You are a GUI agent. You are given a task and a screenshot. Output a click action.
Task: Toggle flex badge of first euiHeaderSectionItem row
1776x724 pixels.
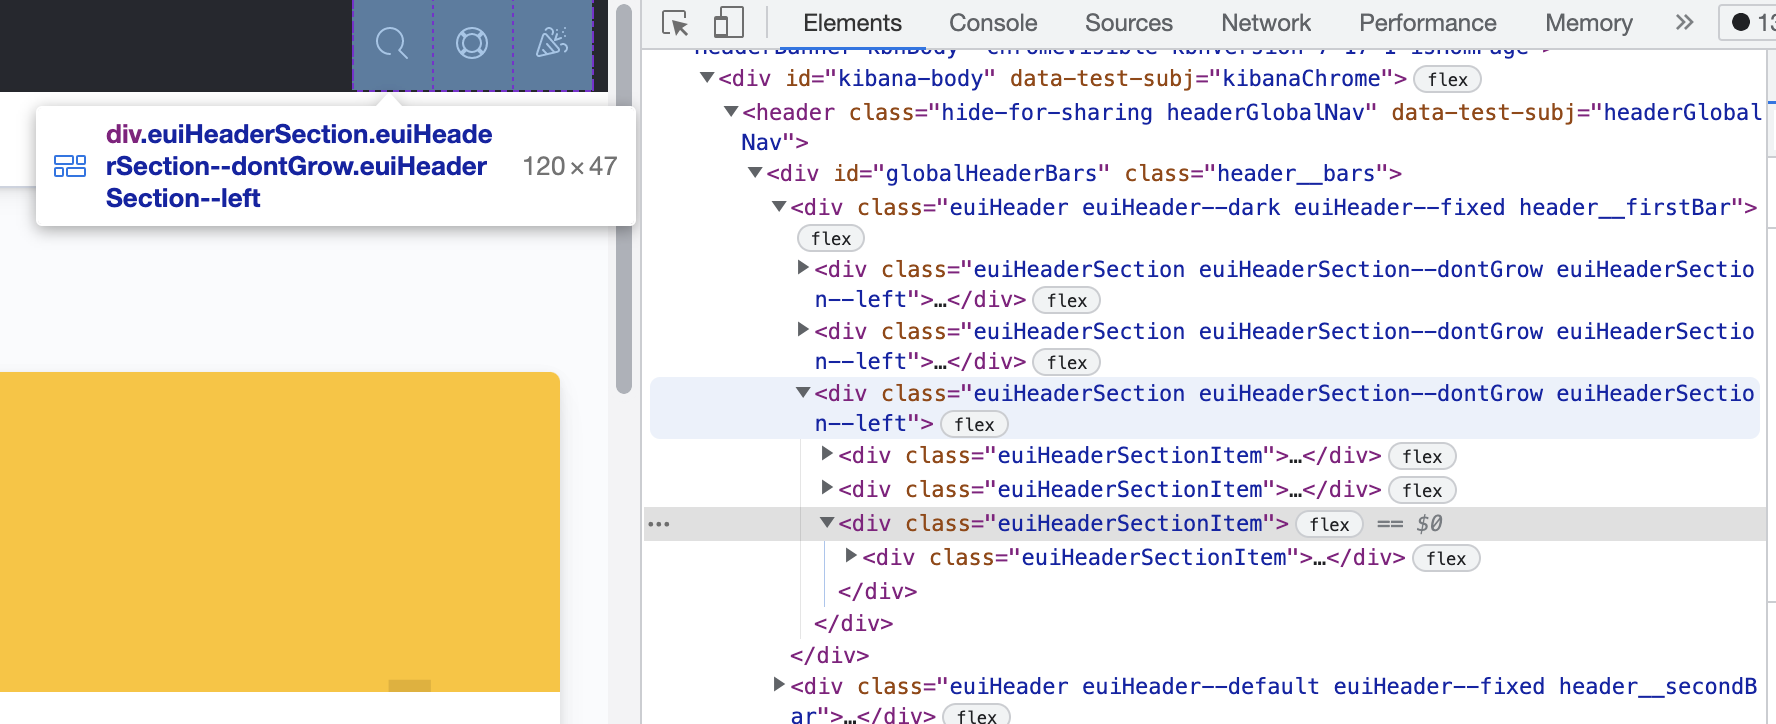point(1422,457)
